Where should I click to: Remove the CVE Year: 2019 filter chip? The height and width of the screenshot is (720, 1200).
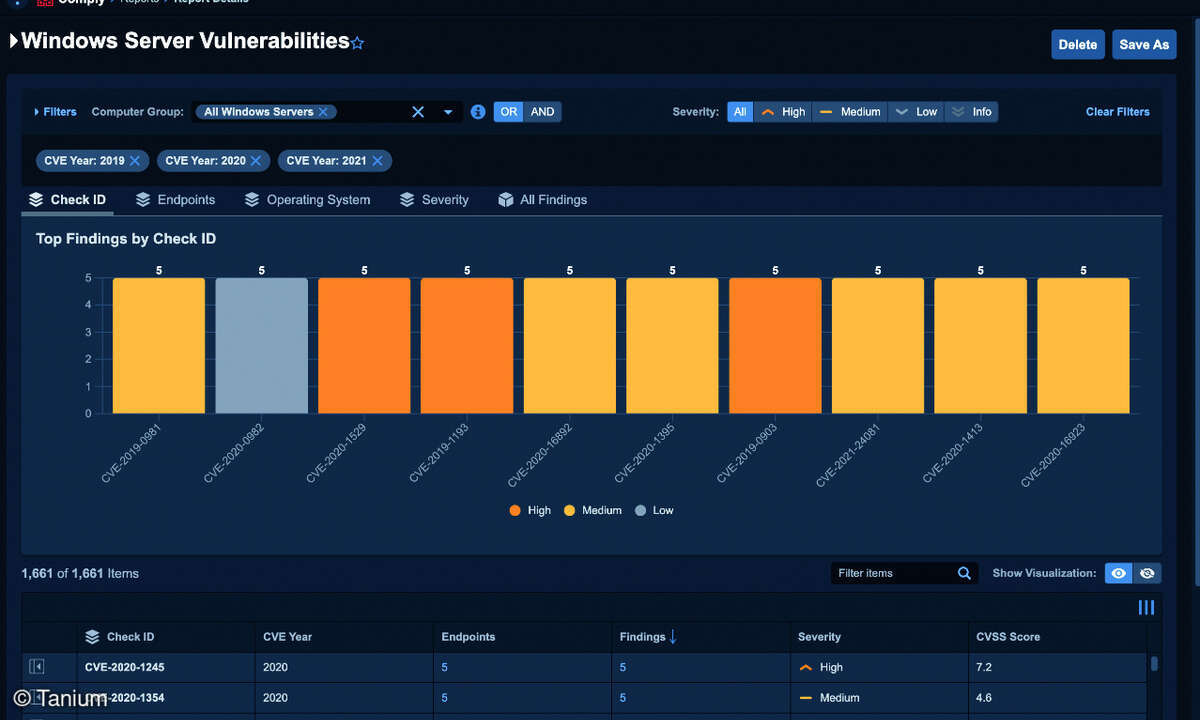(134, 160)
